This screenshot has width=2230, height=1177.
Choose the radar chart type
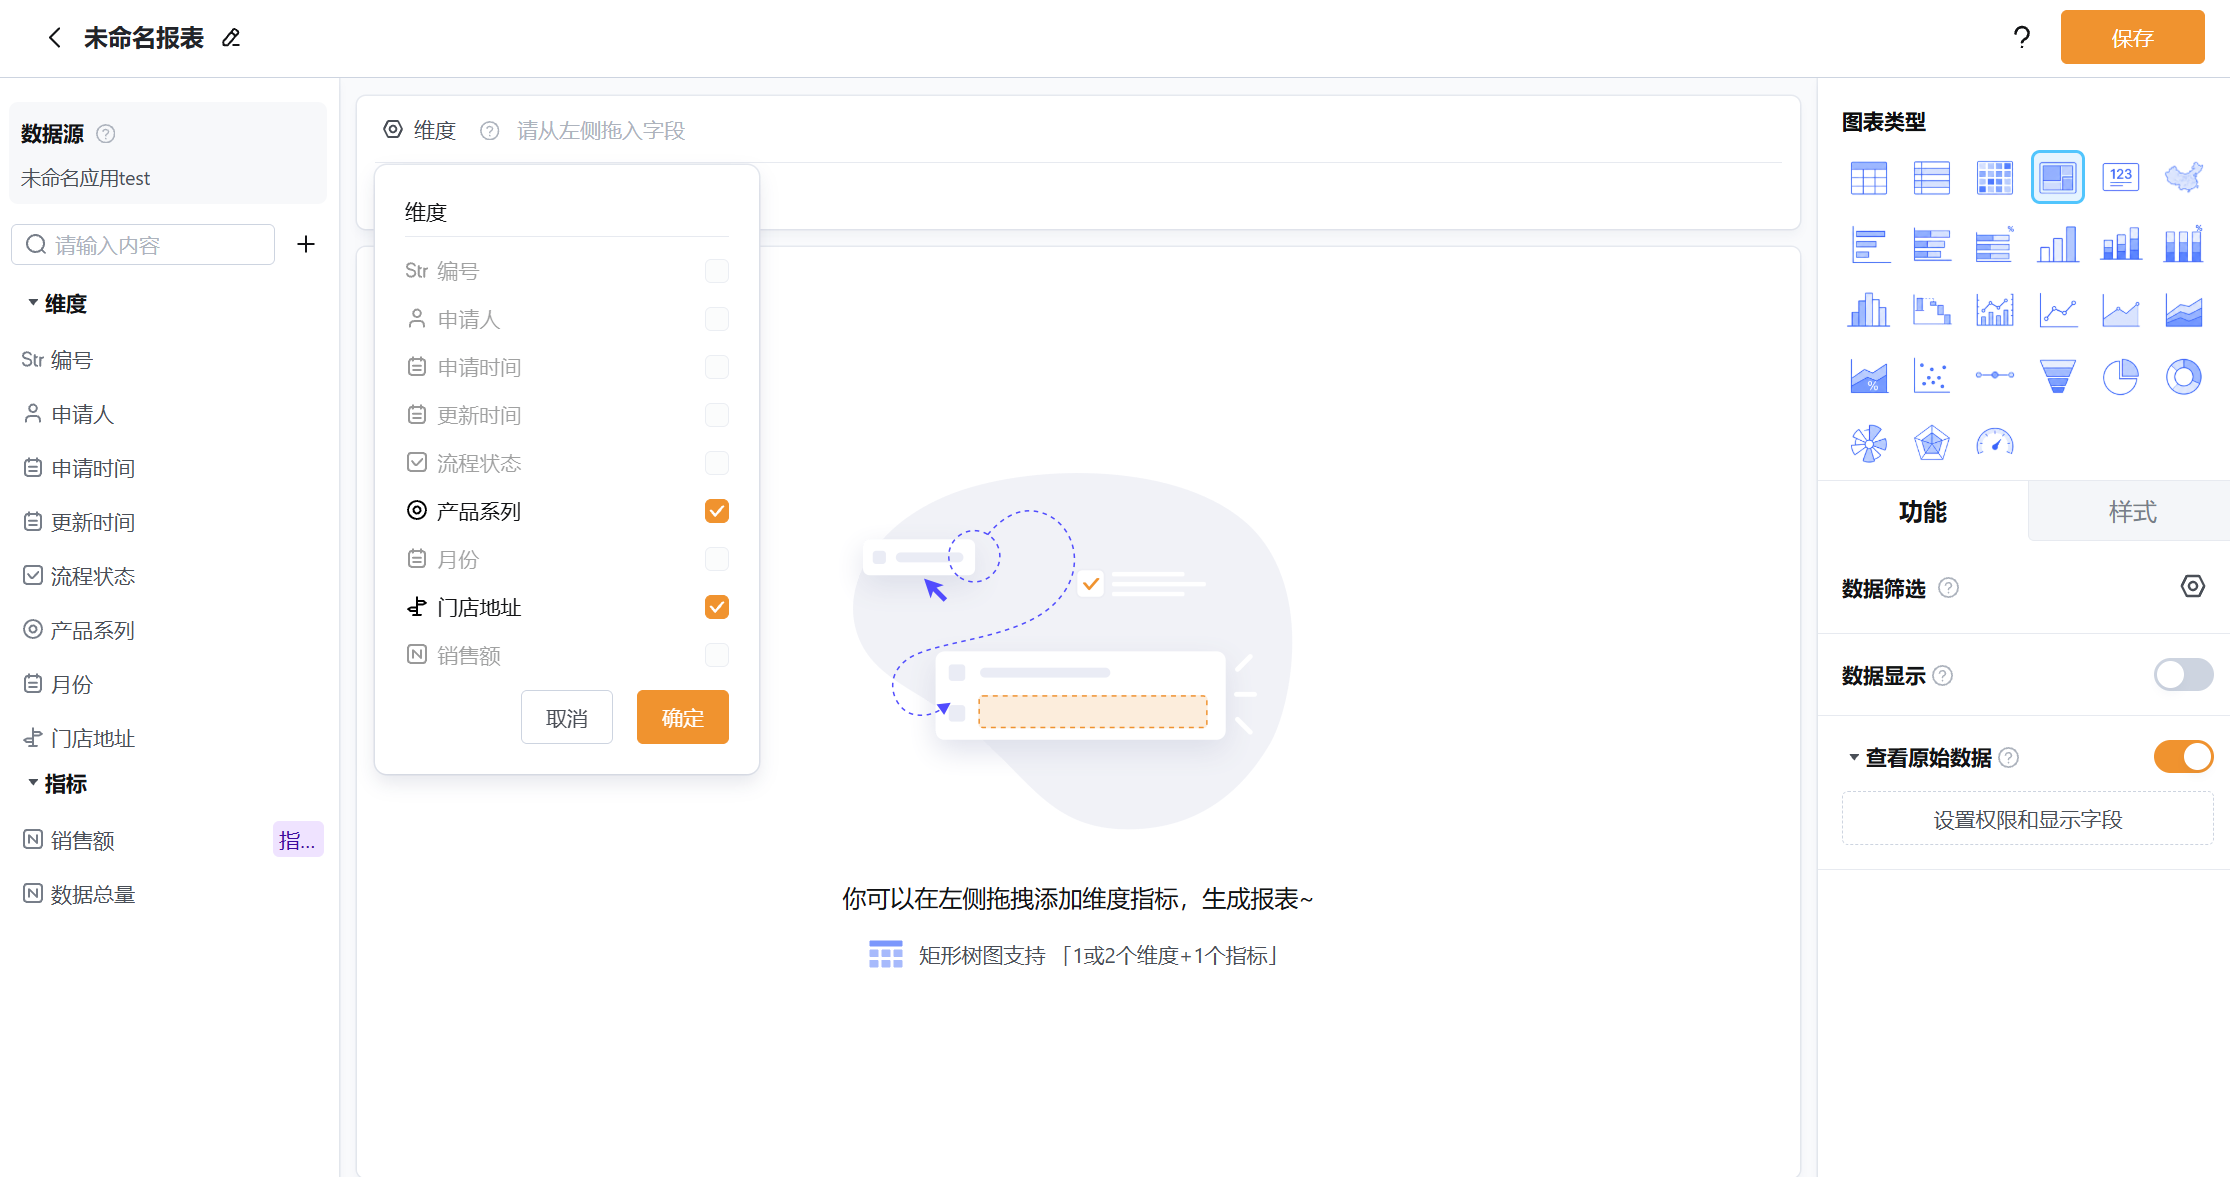tap(1931, 442)
